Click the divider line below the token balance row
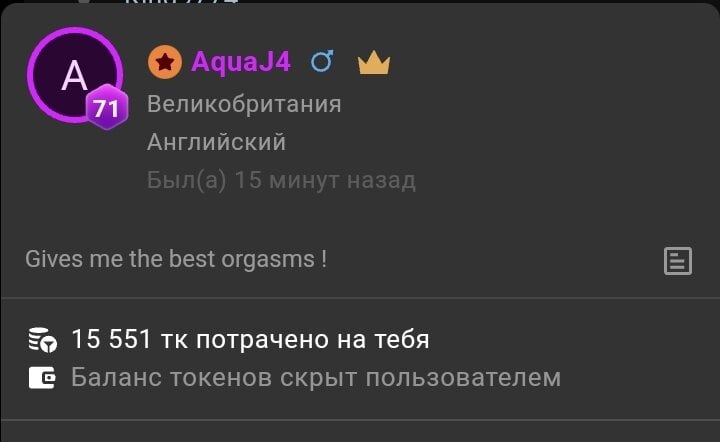The height and width of the screenshot is (442, 720). pyautogui.click(x=360, y=420)
